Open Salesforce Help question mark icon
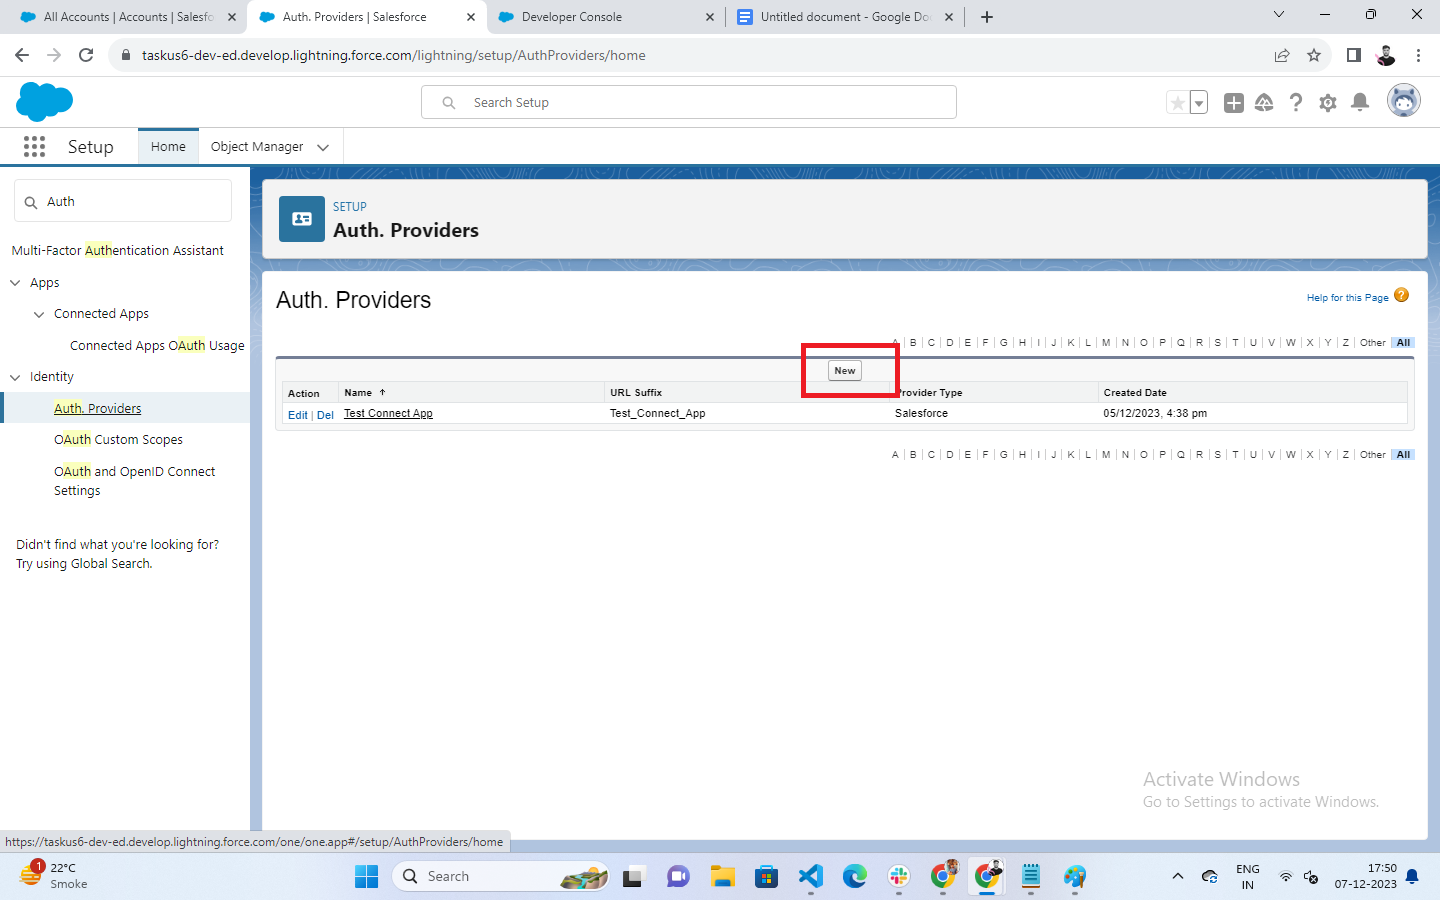1440x900 pixels. (x=1296, y=102)
